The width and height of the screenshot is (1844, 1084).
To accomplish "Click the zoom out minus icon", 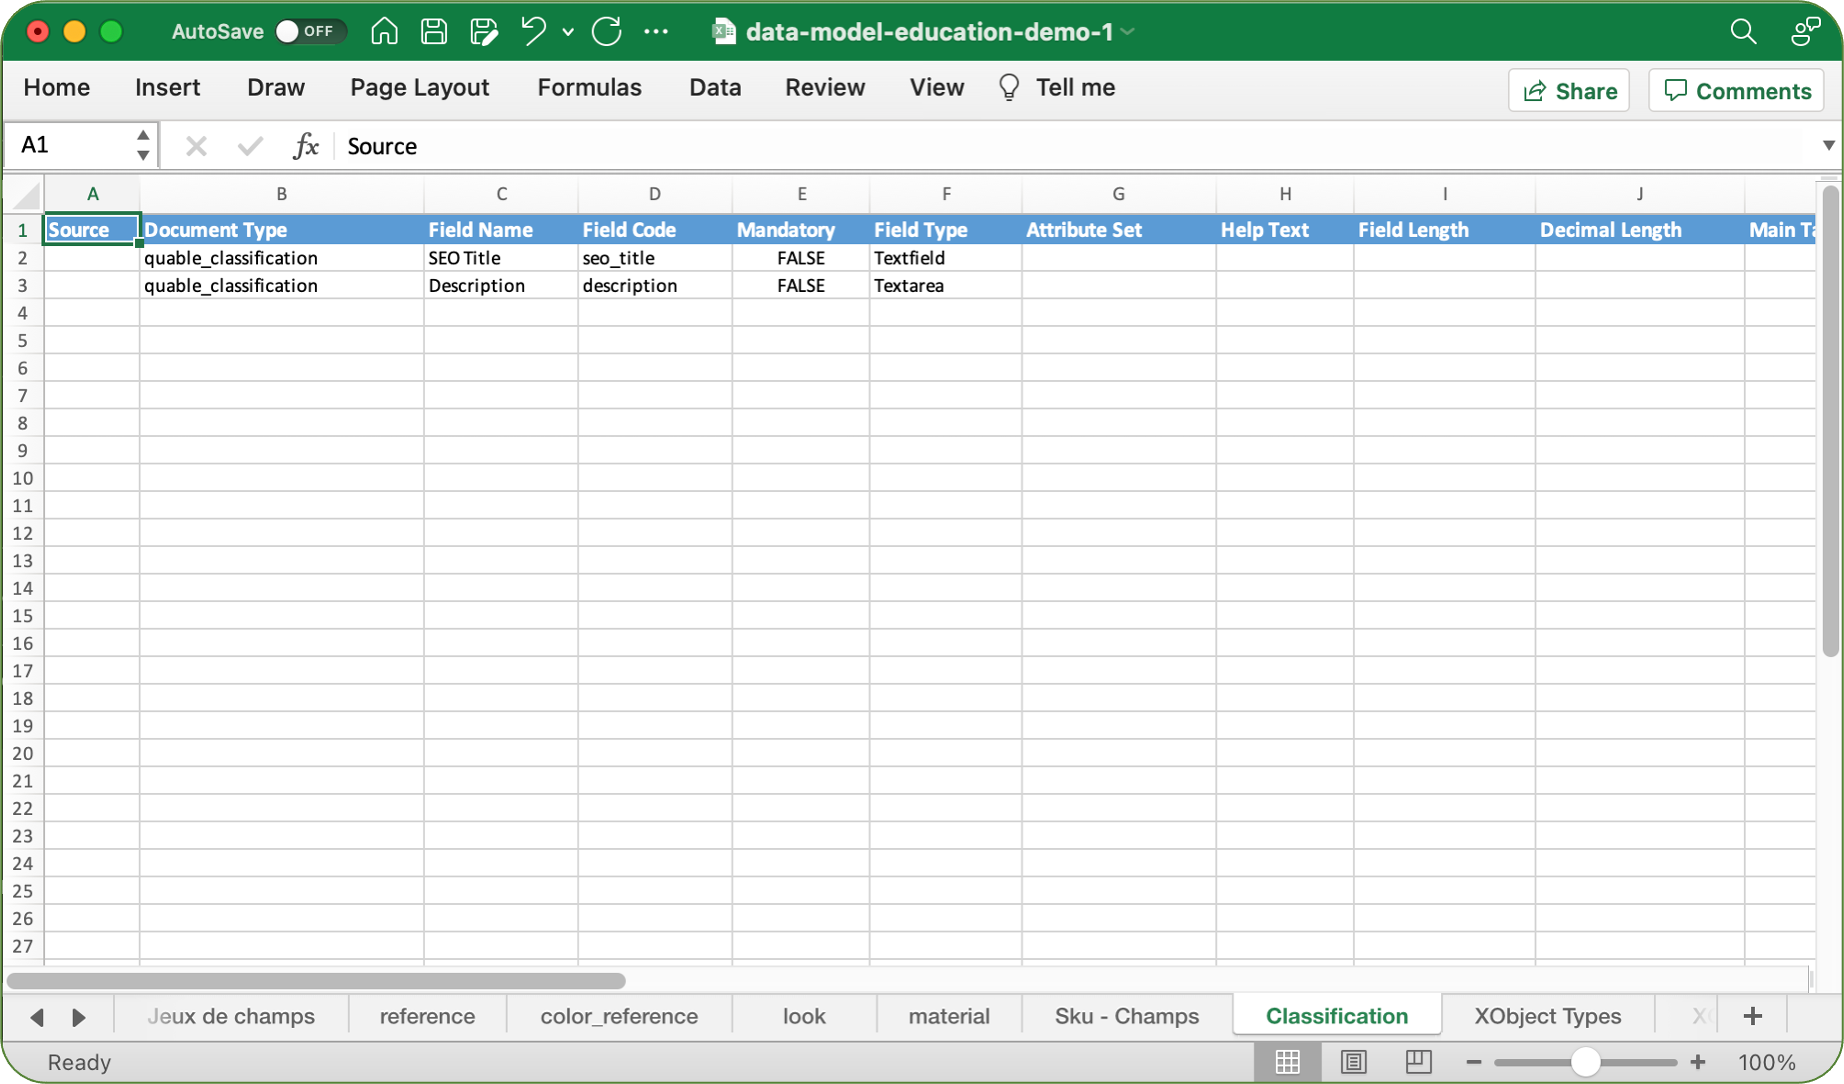I will (1473, 1062).
